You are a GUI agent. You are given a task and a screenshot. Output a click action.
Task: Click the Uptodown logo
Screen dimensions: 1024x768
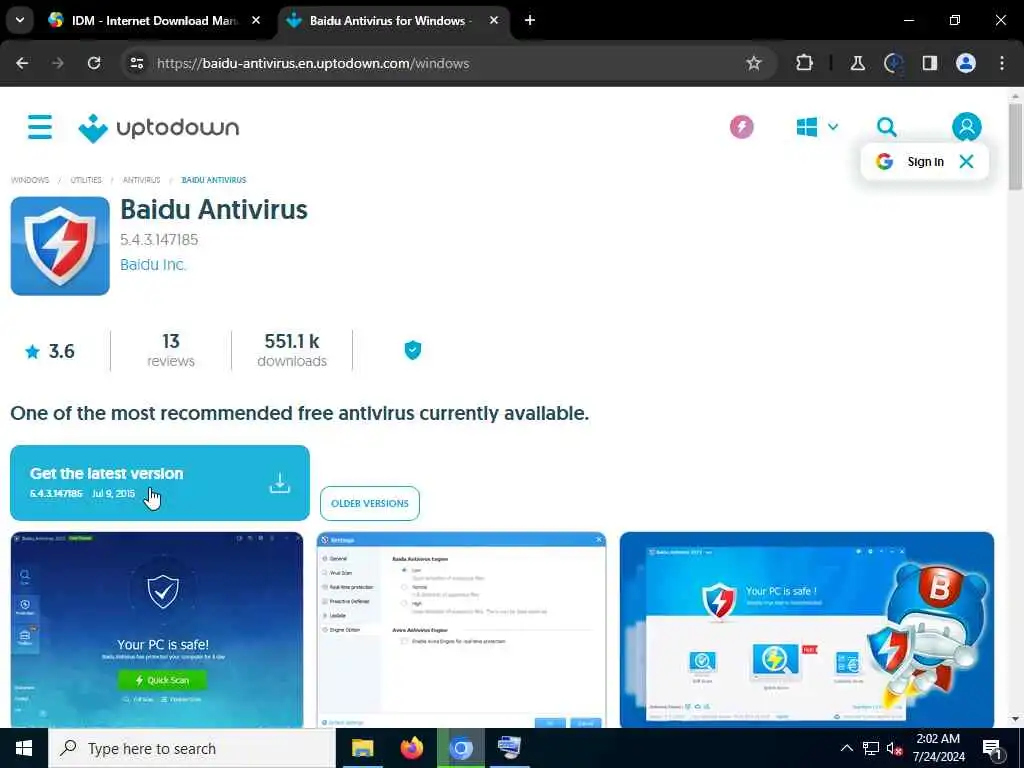click(x=159, y=128)
